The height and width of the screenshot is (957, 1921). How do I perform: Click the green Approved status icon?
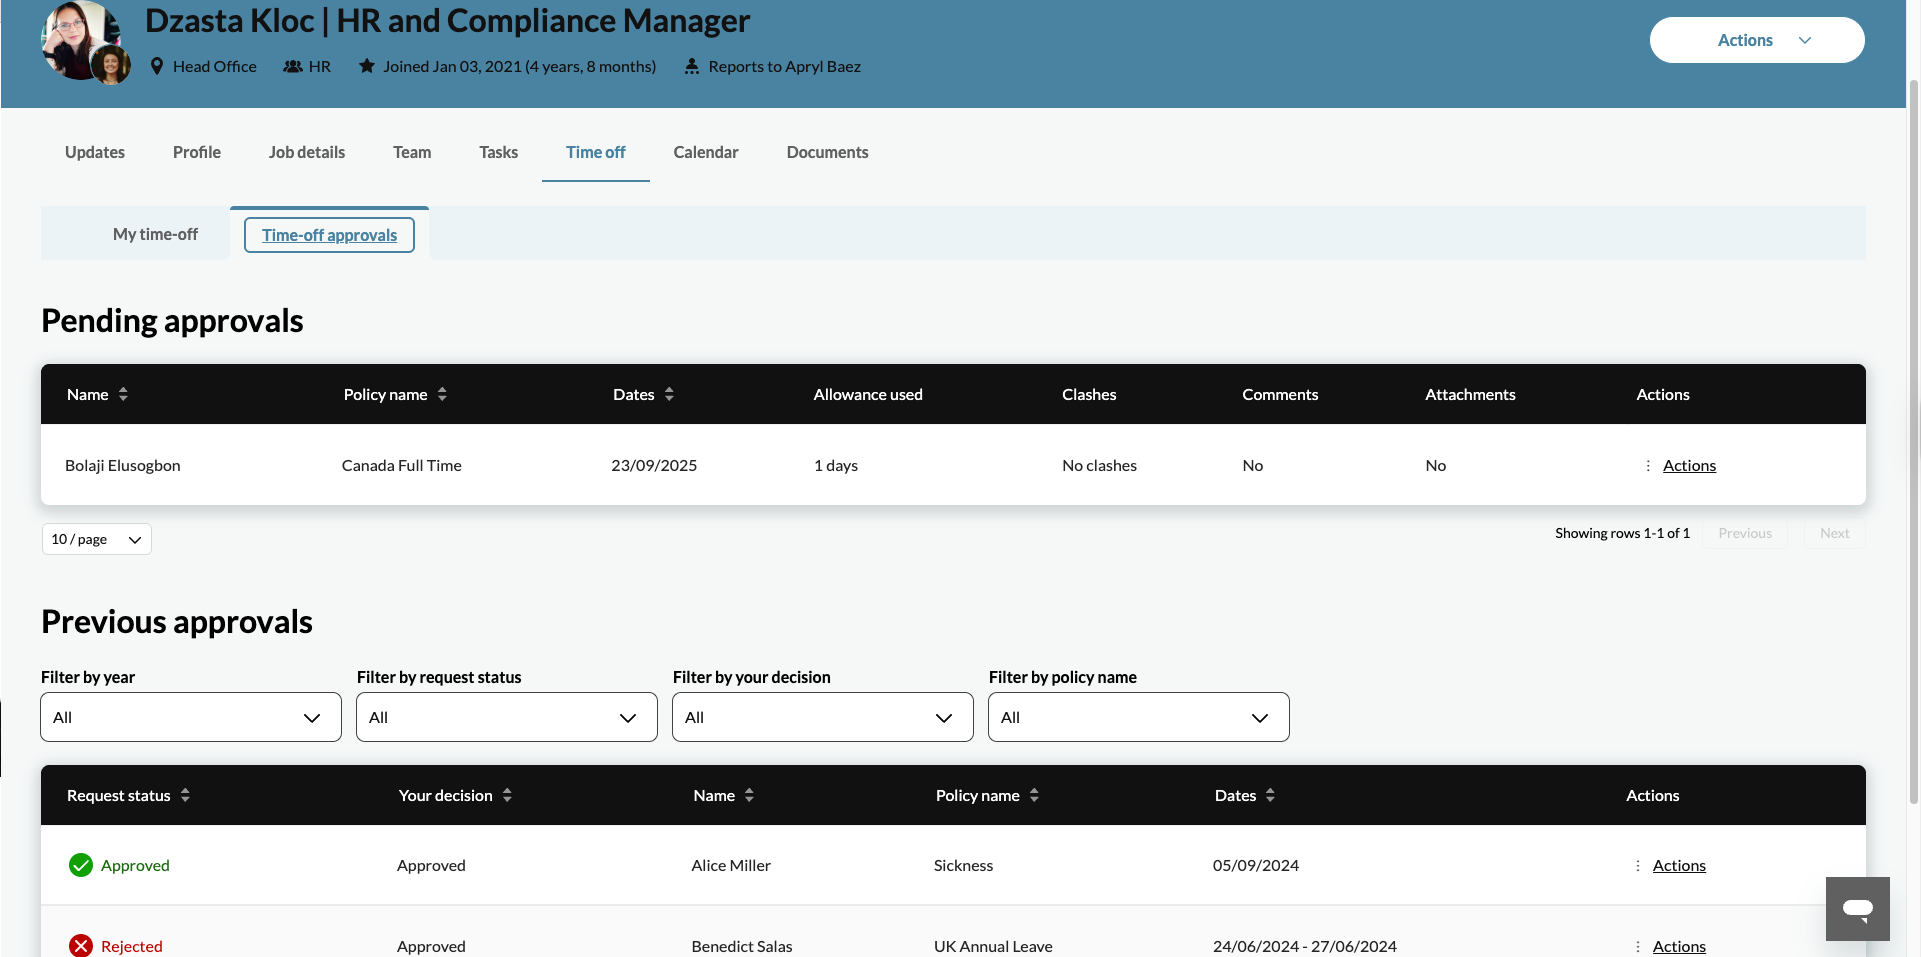click(x=81, y=865)
